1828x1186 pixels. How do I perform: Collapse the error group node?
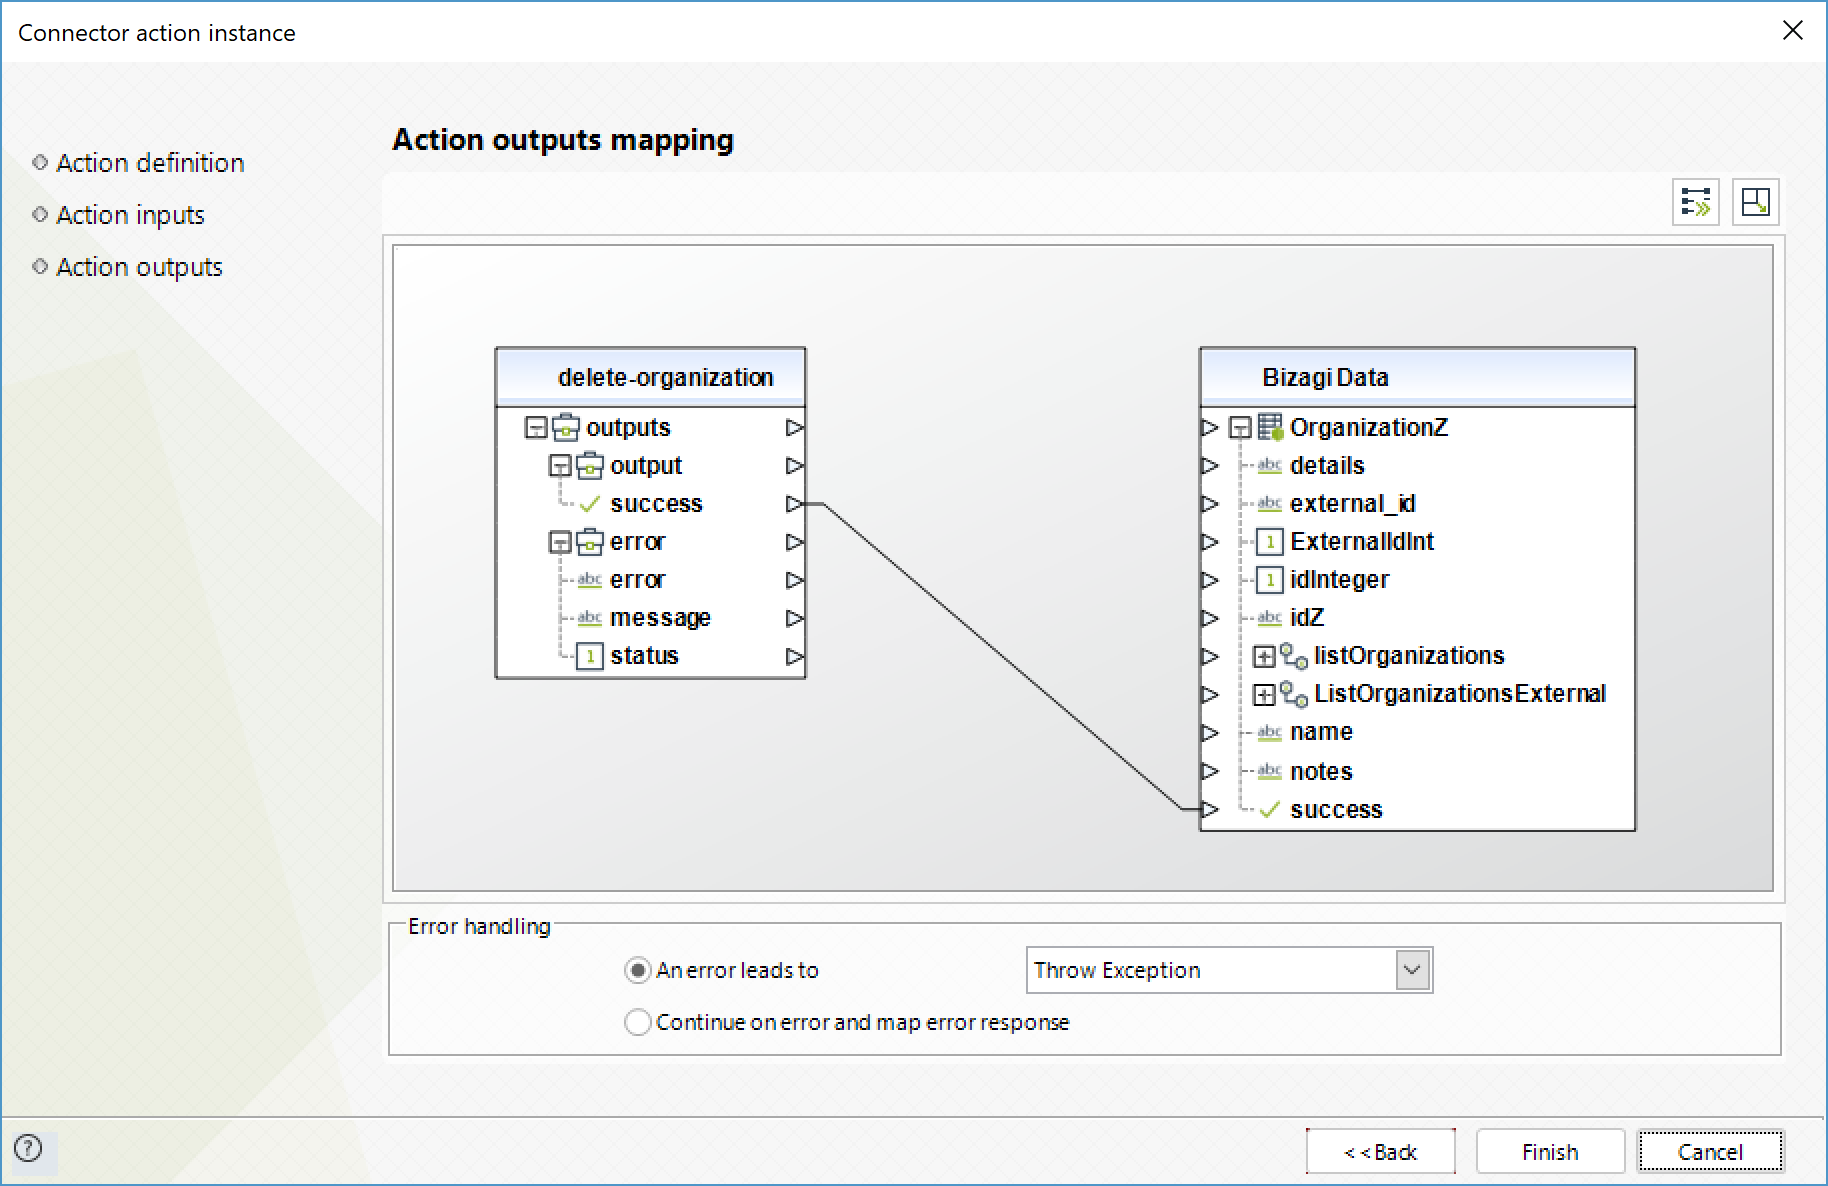click(560, 542)
